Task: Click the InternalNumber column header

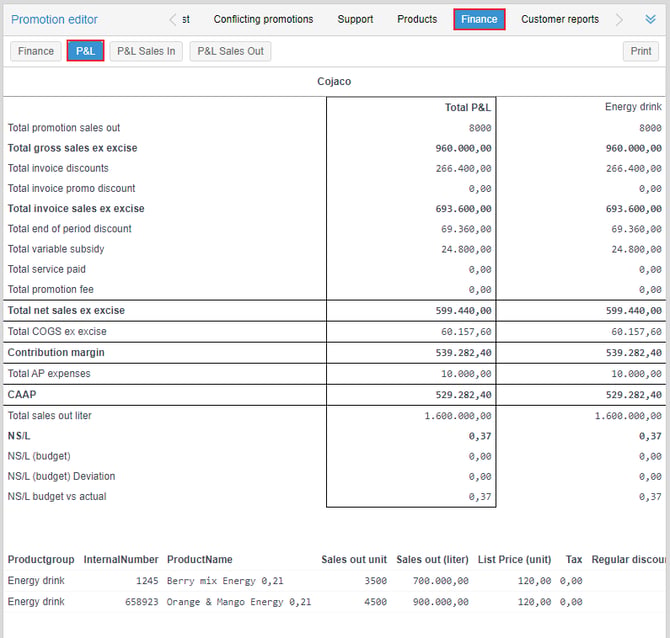Action: pyautogui.click(x=121, y=559)
